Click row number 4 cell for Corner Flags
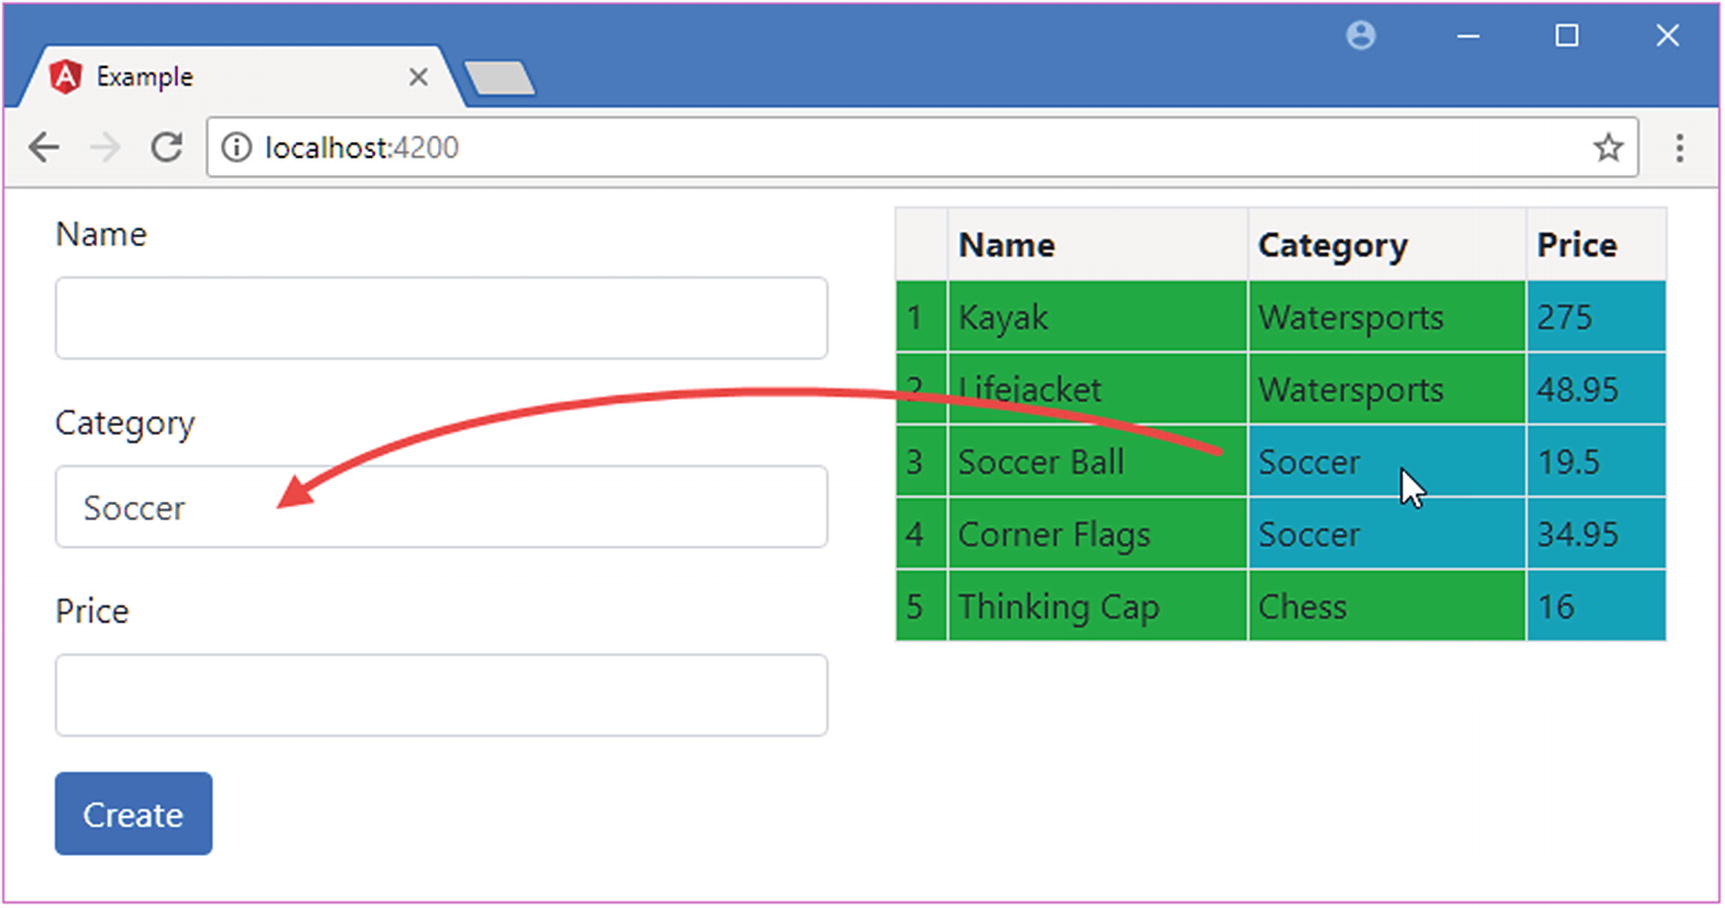 click(921, 534)
